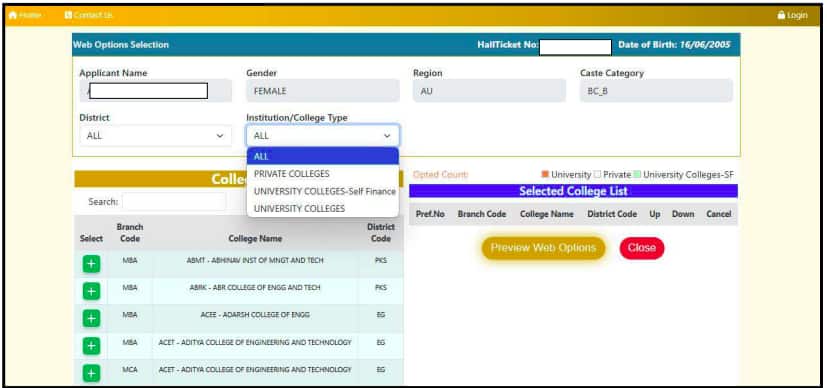Click Pref.No column header
The width and height of the screenshot is (827, 388).
(430, 214)
